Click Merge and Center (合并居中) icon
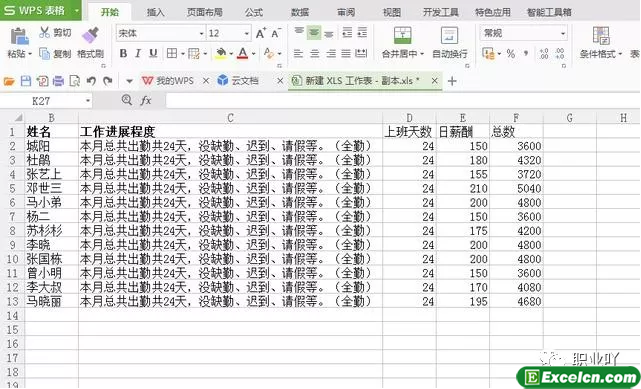The height and width of the screenshot is (389, 641). click(x=403, y=35)
